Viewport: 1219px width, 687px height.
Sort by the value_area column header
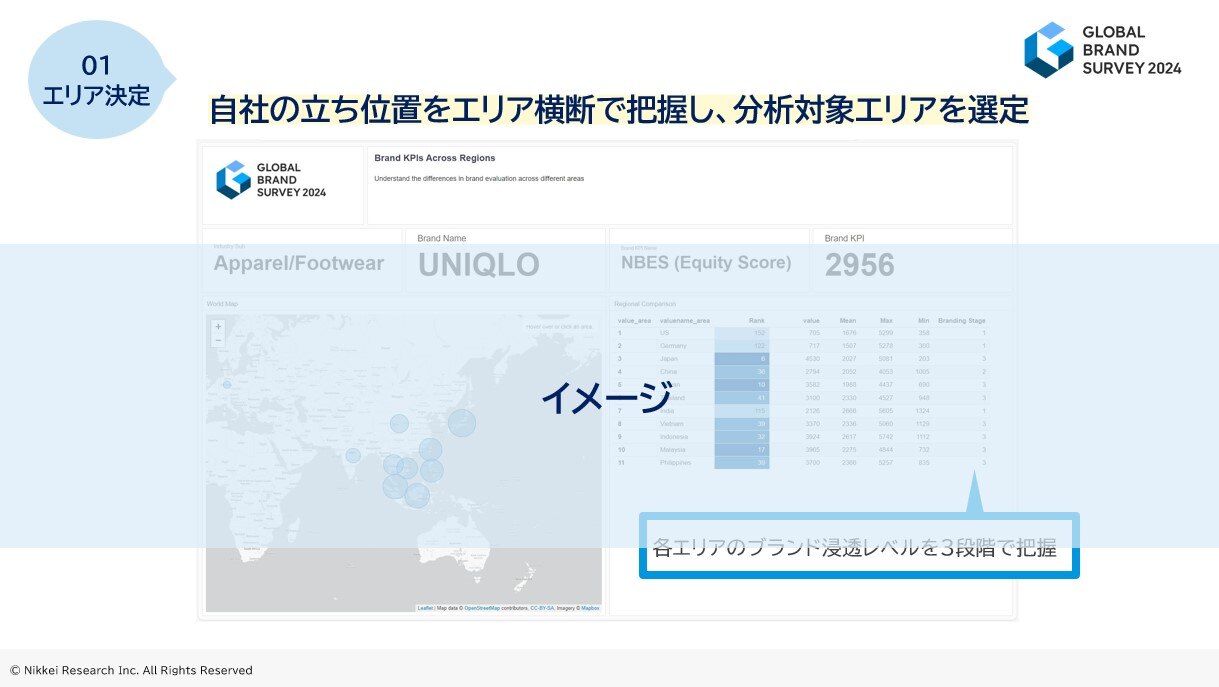tap(634, 320)
